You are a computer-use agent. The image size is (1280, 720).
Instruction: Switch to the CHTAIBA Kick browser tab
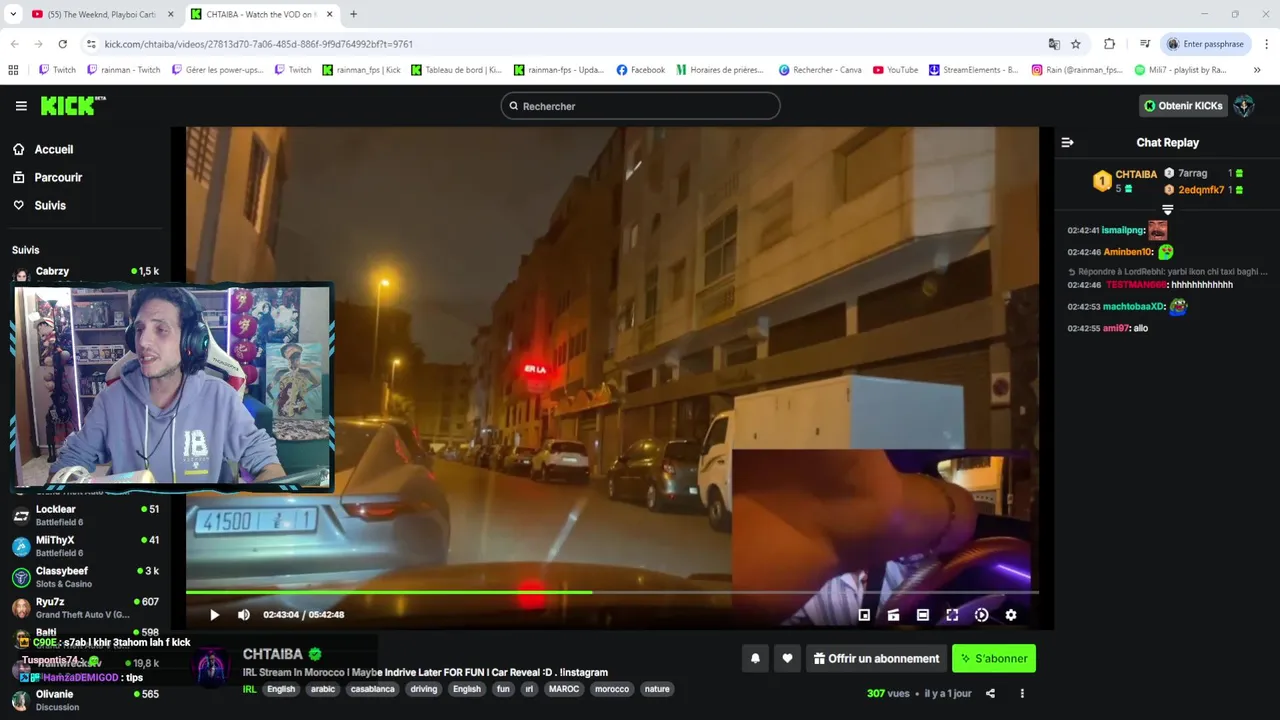(262, 14)
